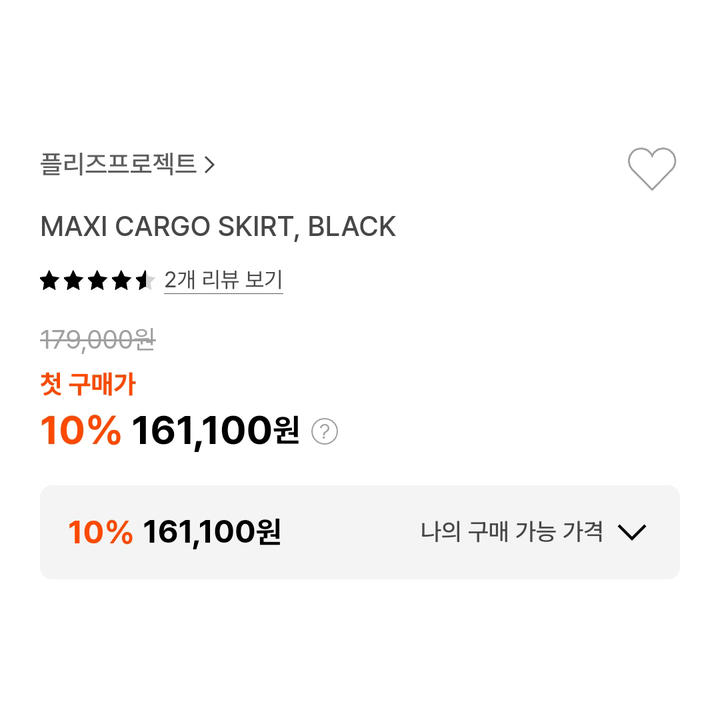Image resolution: width=720 pixels, height=720 pixels.
Task: Click the orange 10% inside the gray box
Action: [x=101, y=532]
